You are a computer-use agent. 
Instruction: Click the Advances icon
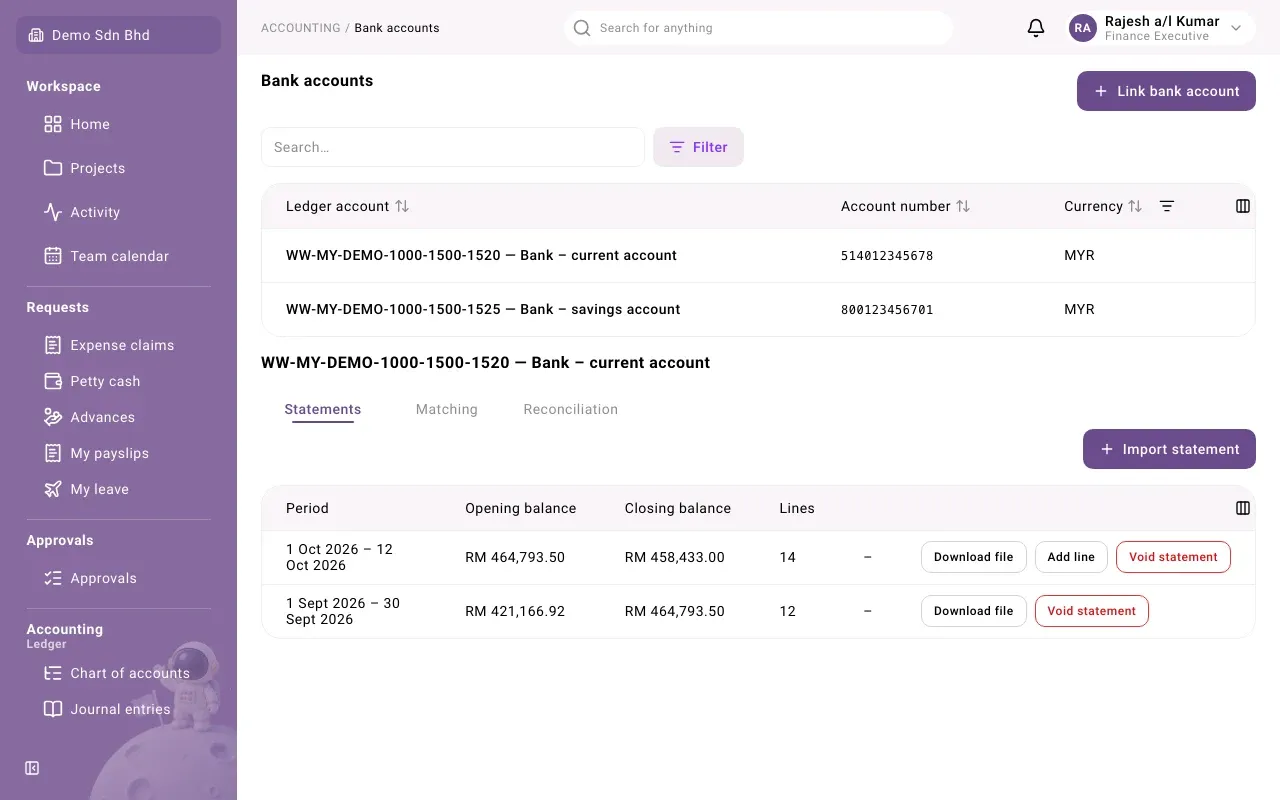(x=53, y=417)
